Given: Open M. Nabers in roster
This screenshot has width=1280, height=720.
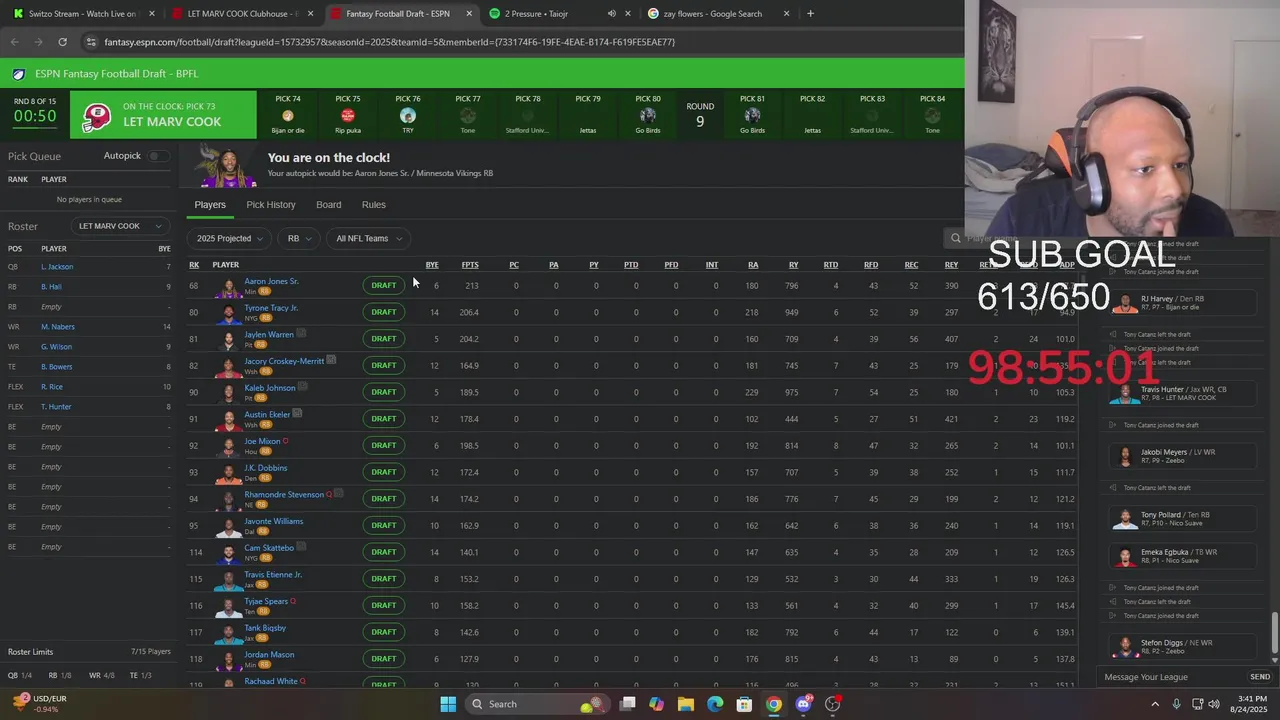Looking at the screenshot, I should [58, 327].
